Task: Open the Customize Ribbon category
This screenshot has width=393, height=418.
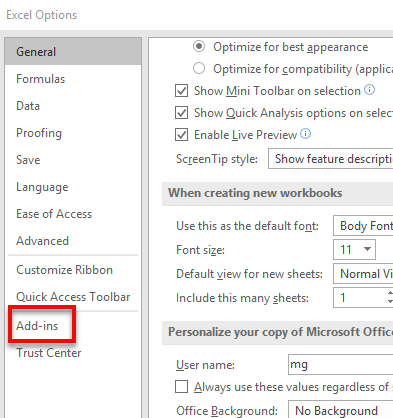Action: point(65,270)
